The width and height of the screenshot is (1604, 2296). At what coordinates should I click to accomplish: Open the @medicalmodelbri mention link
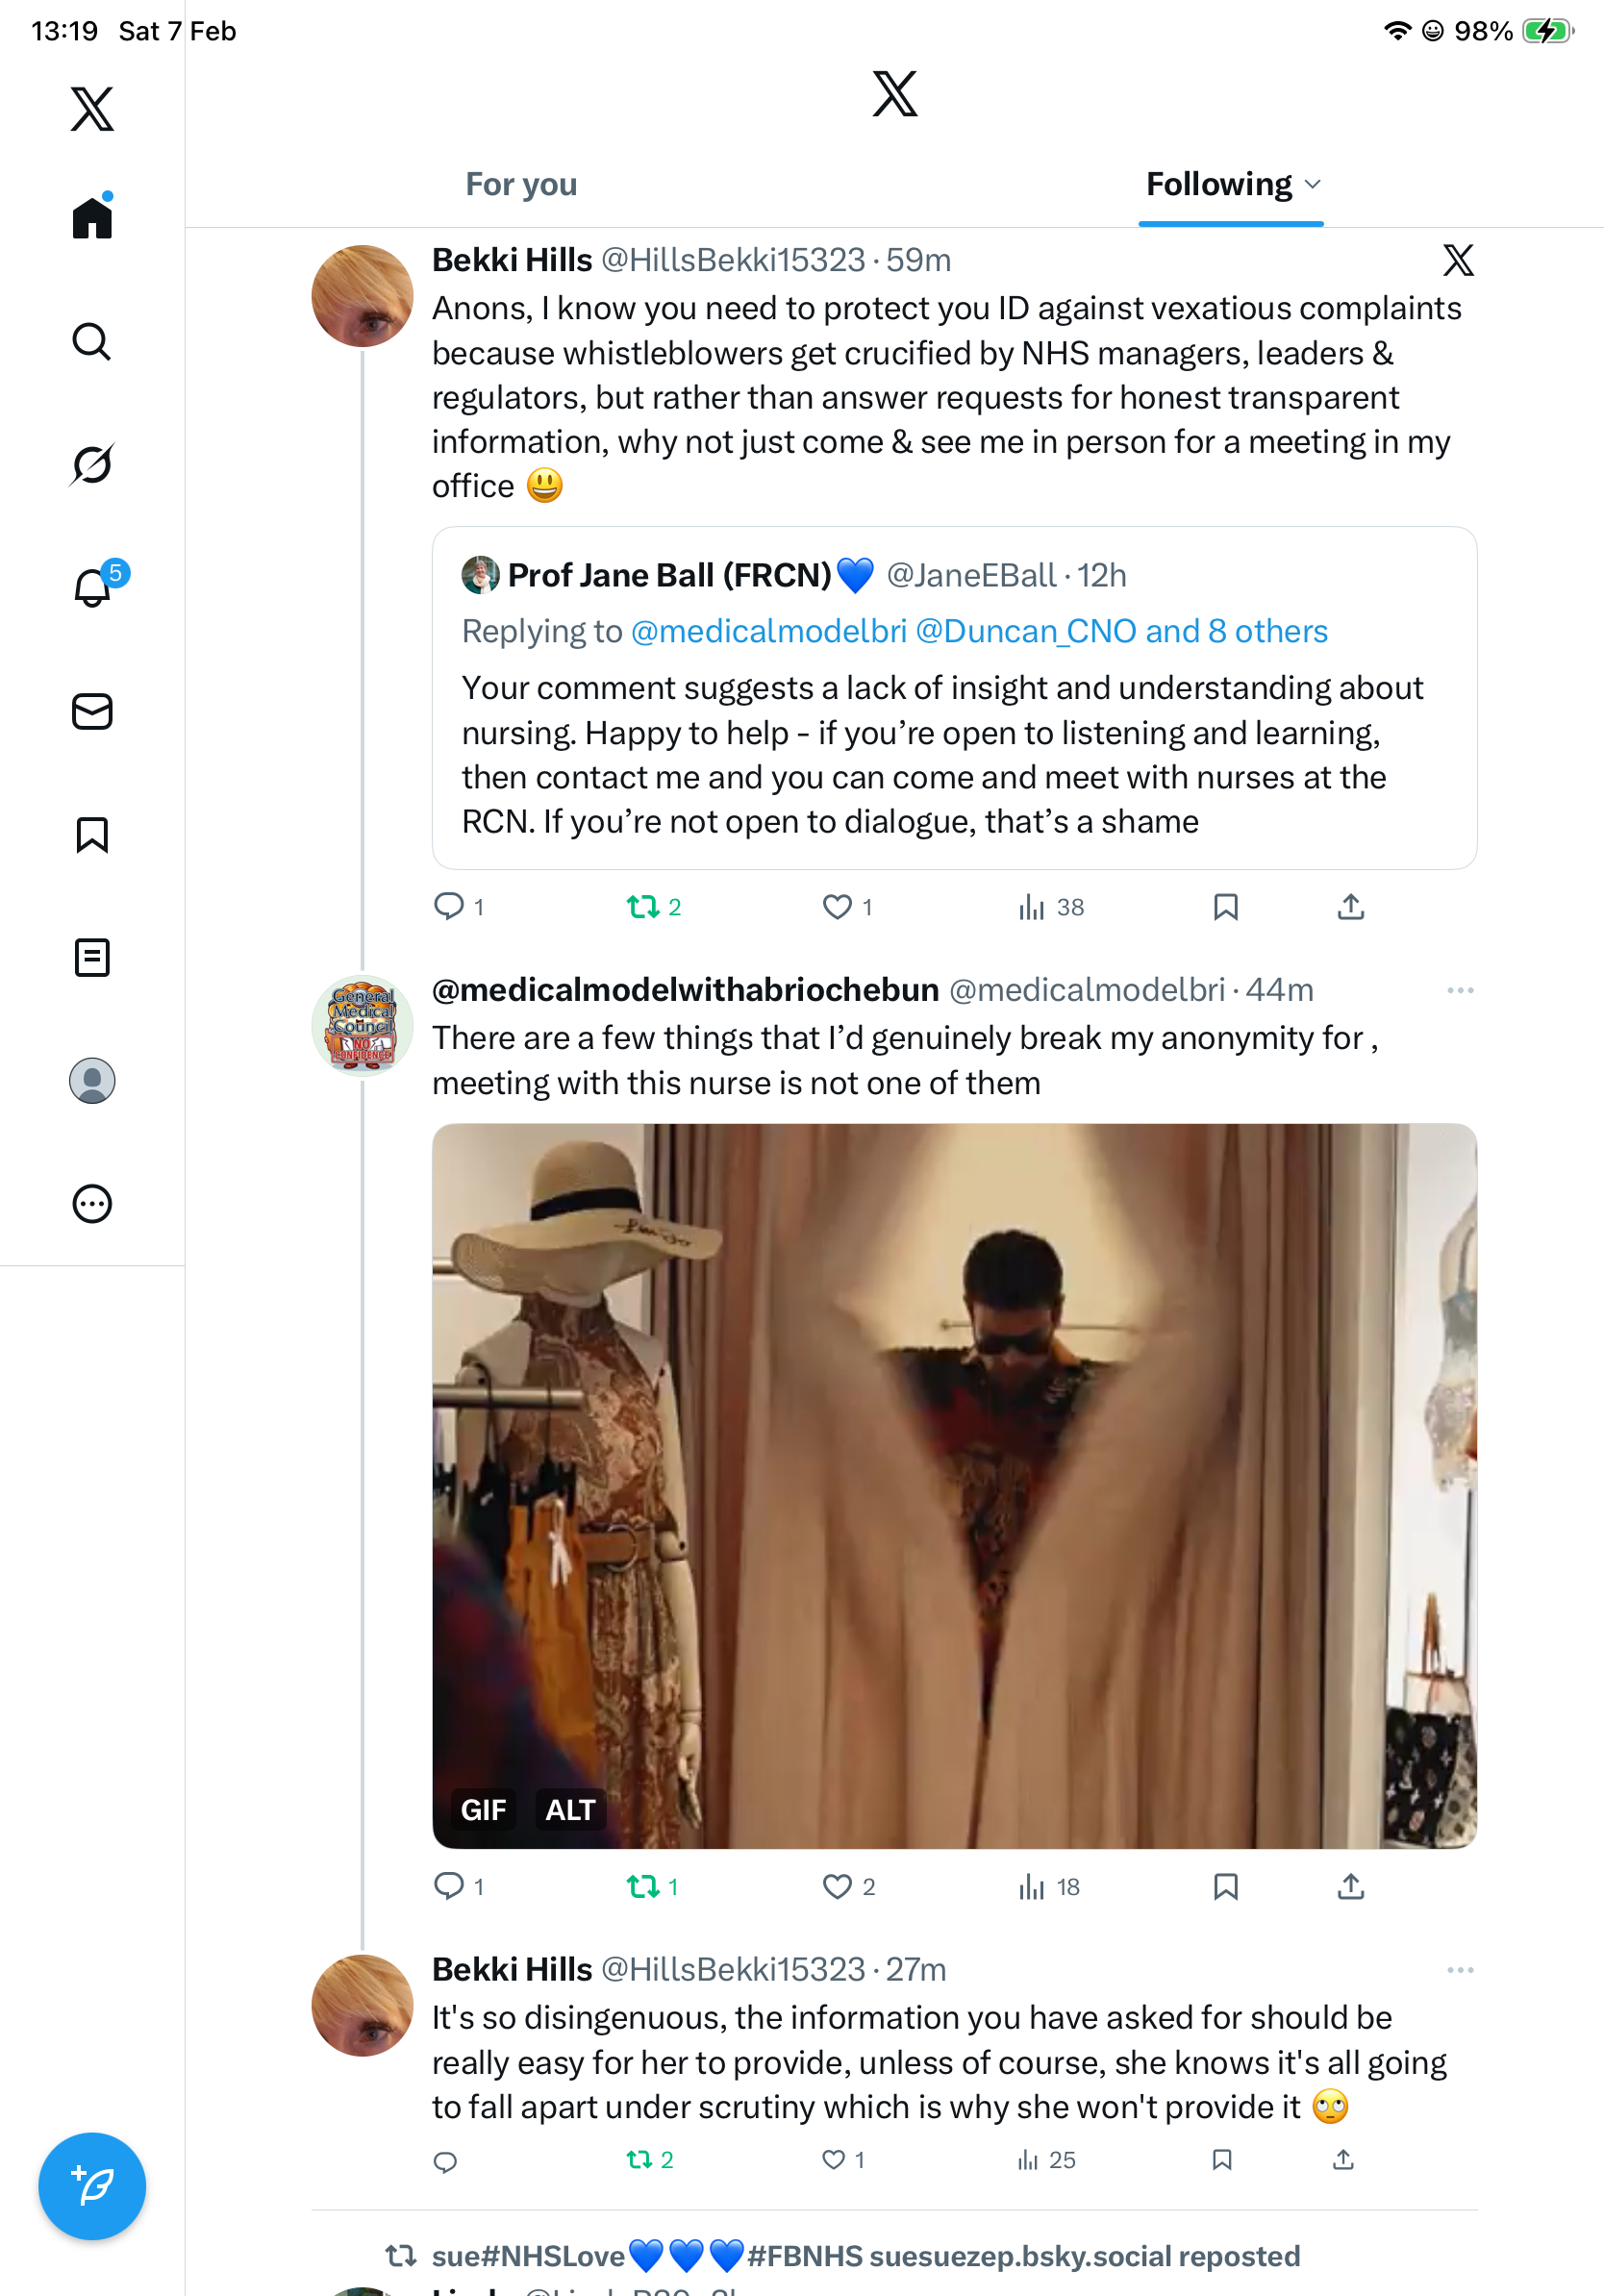point(768,631)
